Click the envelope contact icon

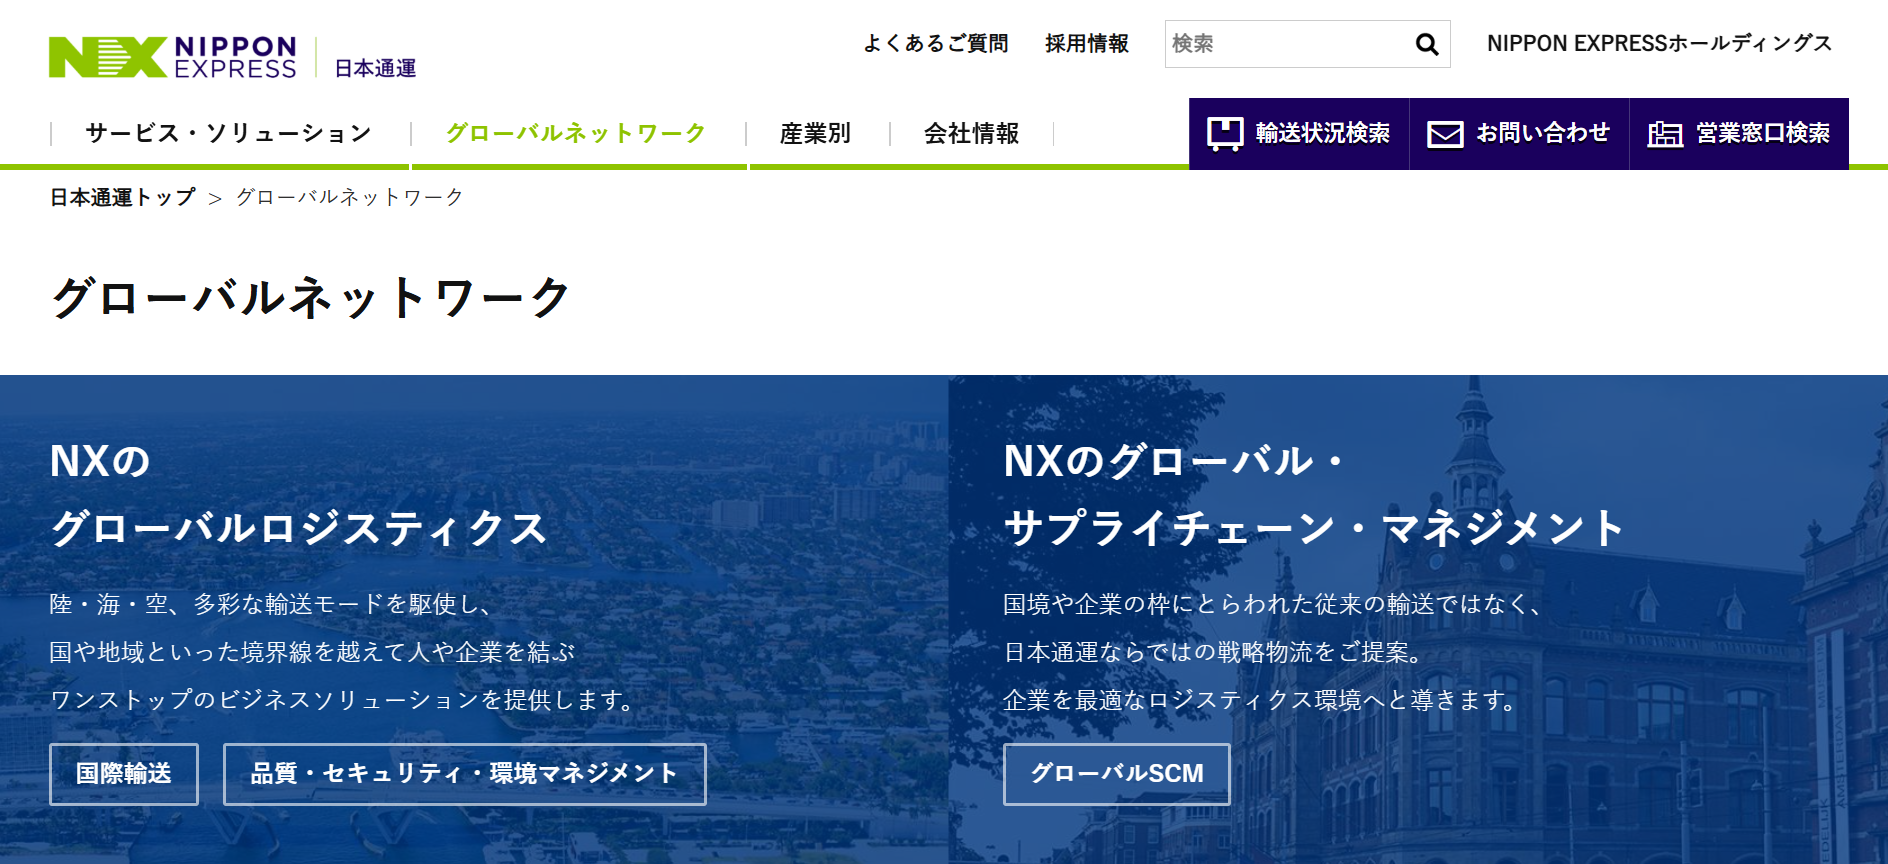click(1445, 134)
